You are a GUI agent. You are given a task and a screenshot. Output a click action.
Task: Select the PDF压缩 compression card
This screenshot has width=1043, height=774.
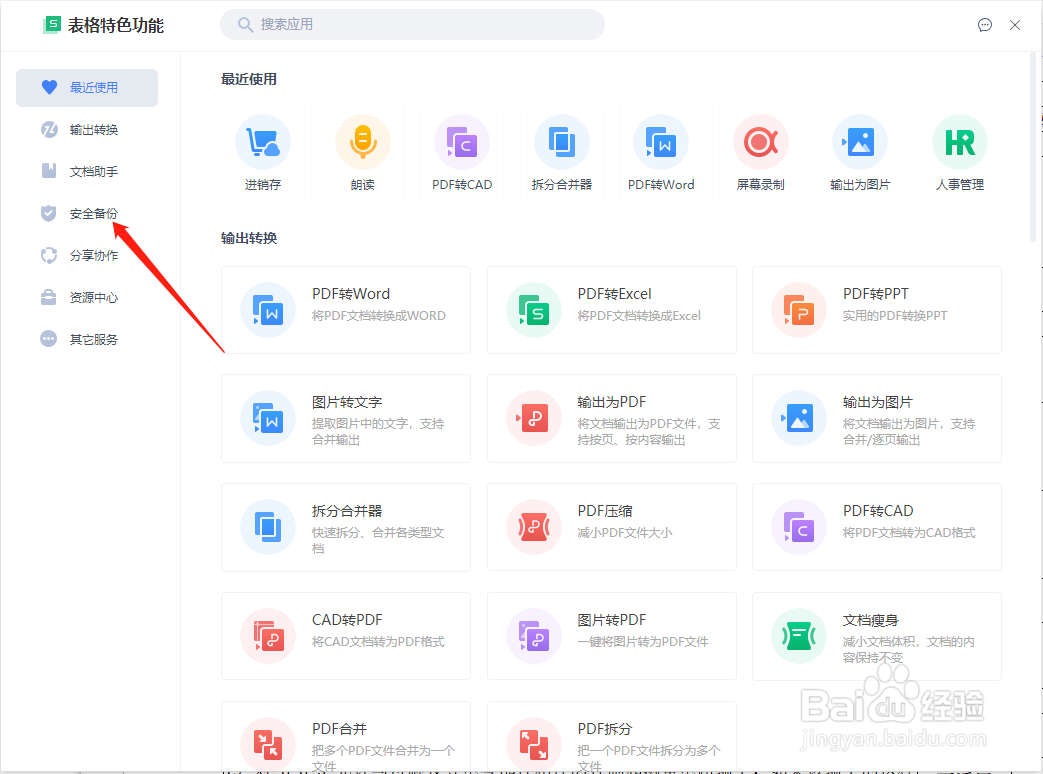(611, 527)
